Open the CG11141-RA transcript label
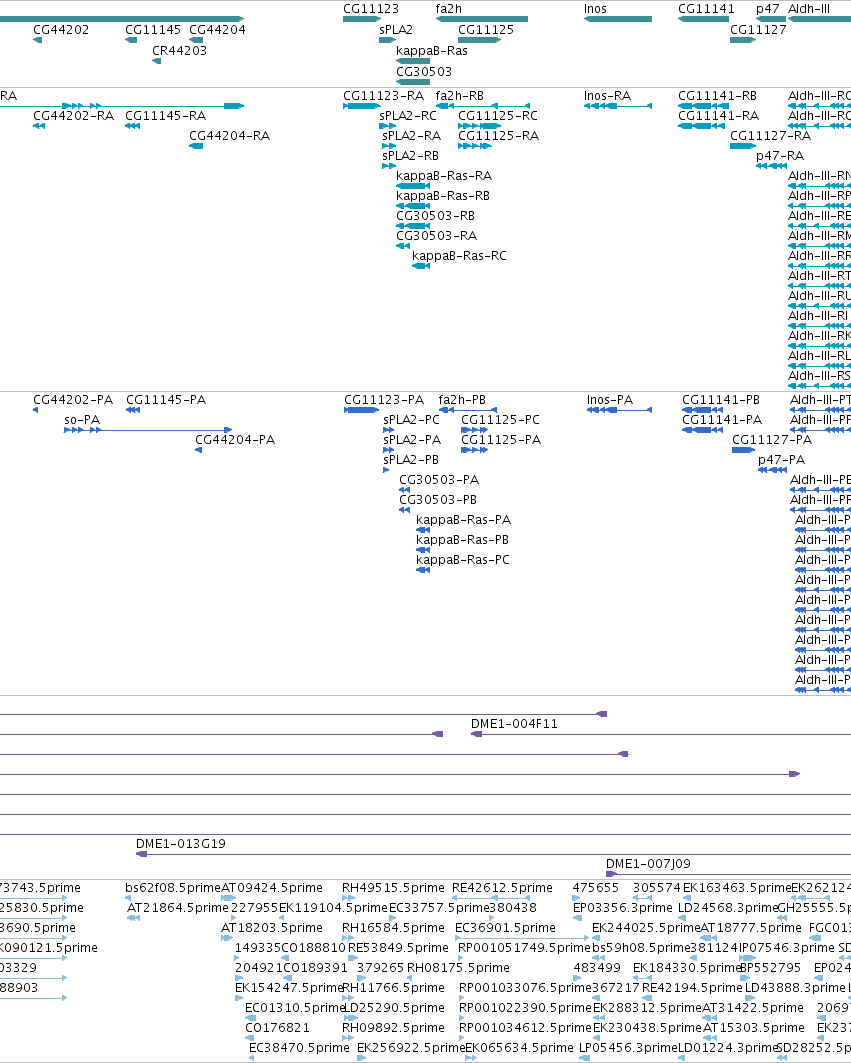This screenshot has width=851, height=1063. (x=719, y=116)
